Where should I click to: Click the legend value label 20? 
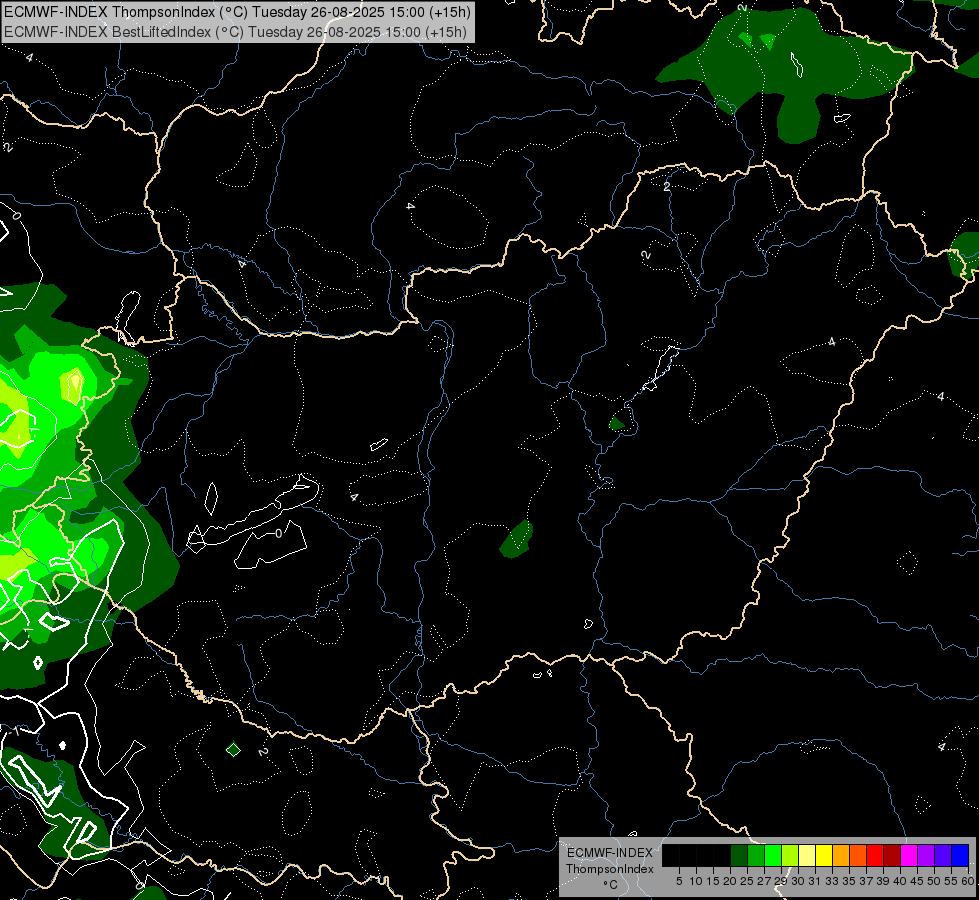point(730,881)
